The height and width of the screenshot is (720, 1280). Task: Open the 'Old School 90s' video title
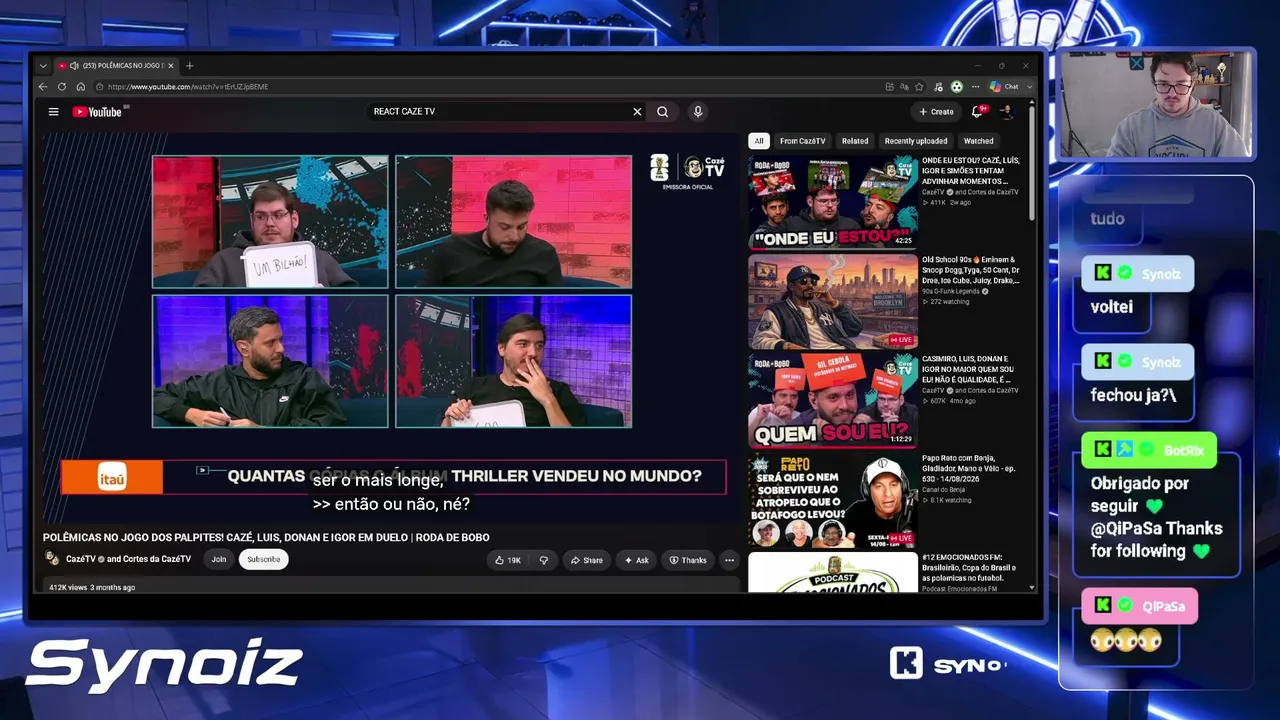tap(970, 270)
